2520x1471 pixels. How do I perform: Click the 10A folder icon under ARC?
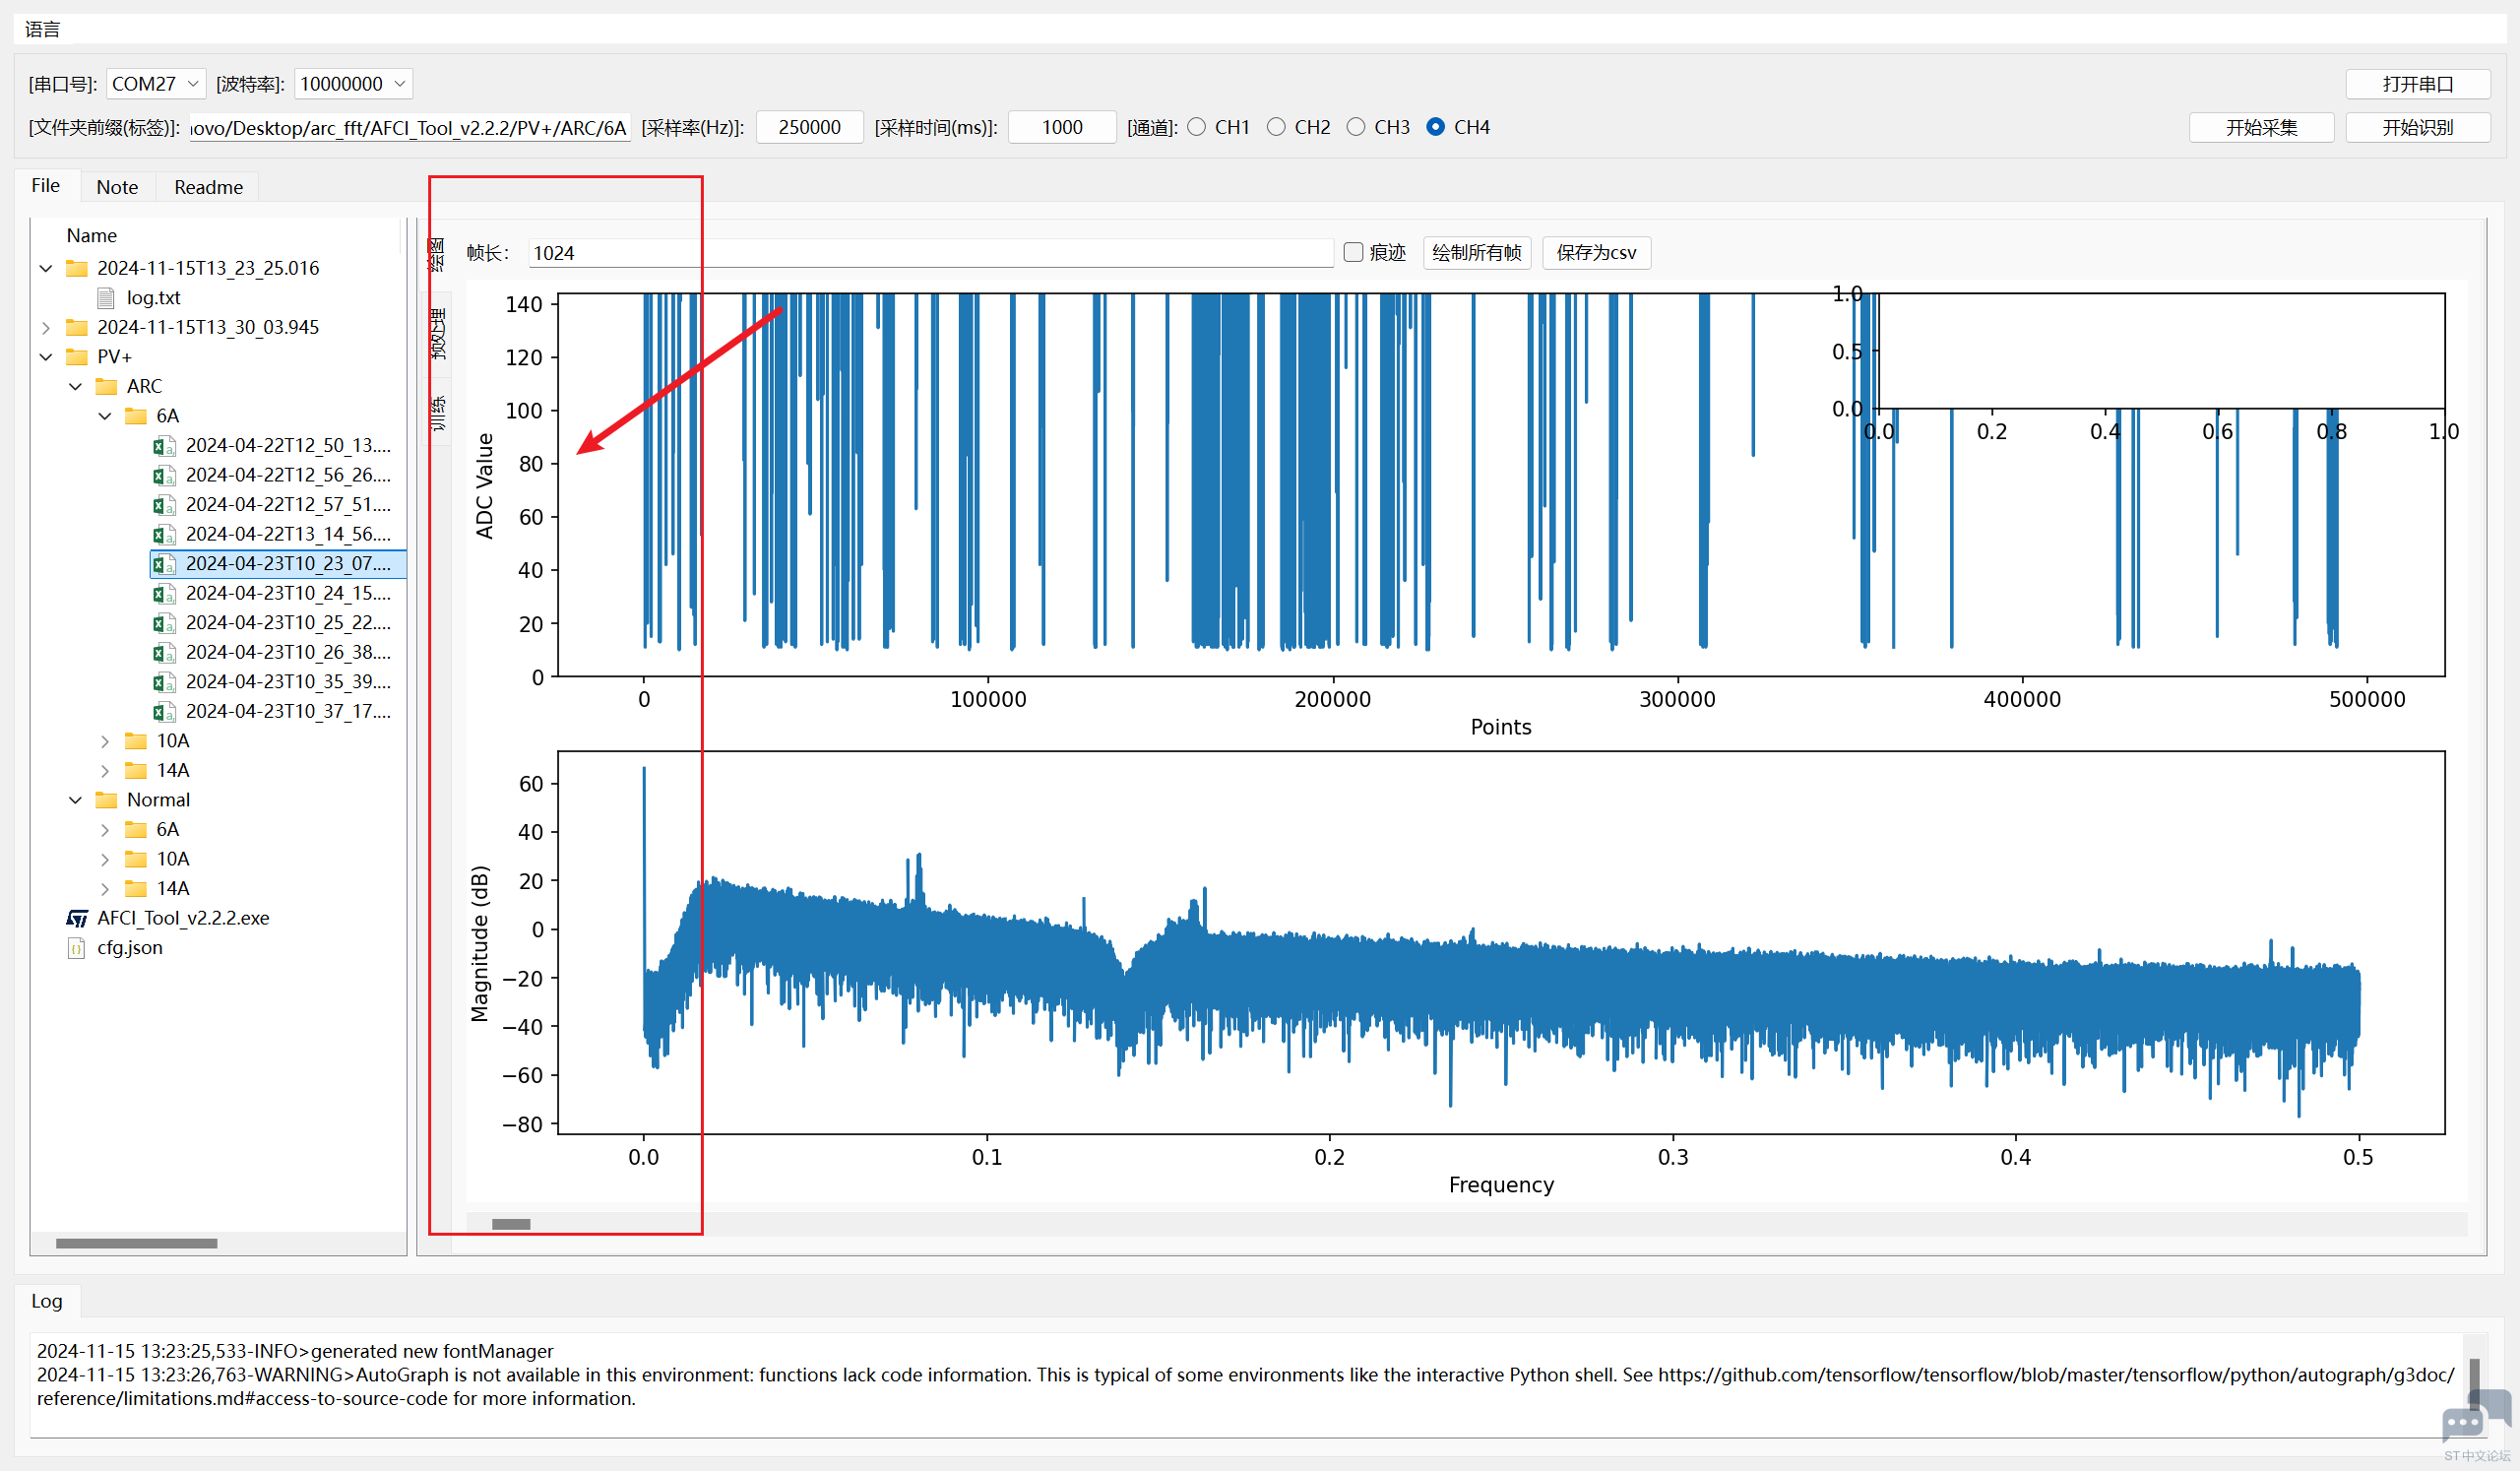tap(135, 741)
